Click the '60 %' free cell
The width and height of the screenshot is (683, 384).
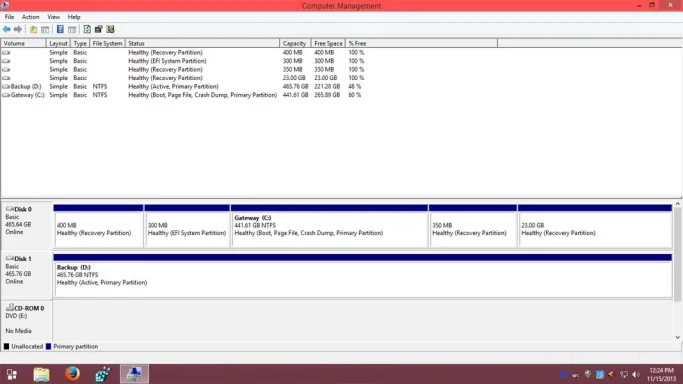click(355, 95)
